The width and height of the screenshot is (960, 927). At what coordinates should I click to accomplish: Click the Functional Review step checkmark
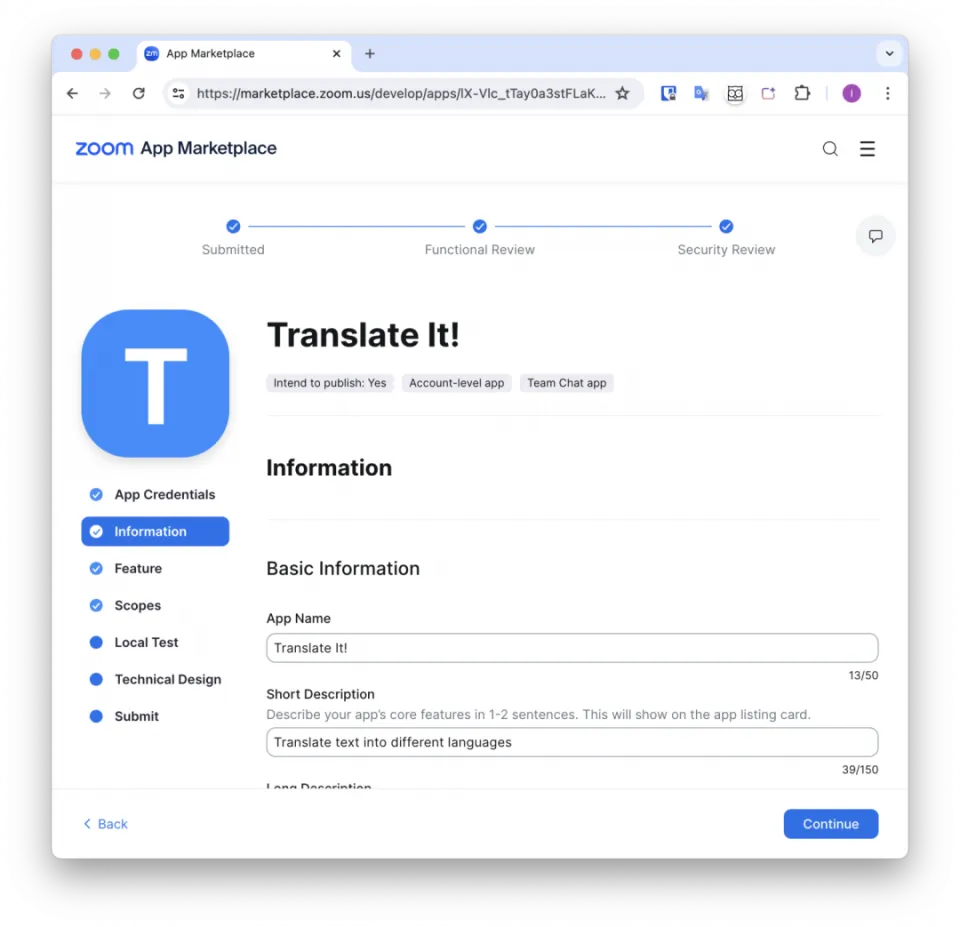[x=479, y=227]
